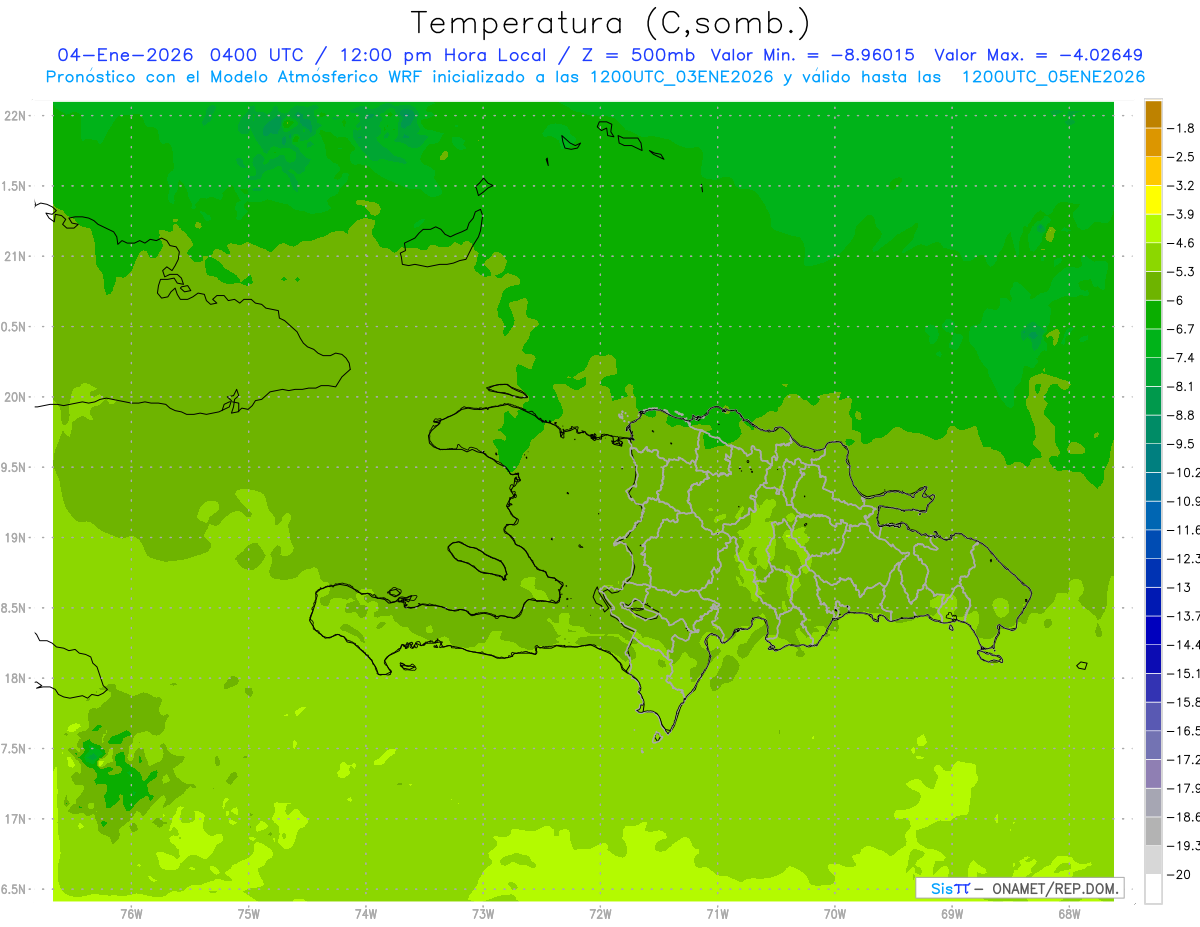The image size is (1200, 927).
Task: Click the '18N' latitude label
Action: (x=15, y=679)
